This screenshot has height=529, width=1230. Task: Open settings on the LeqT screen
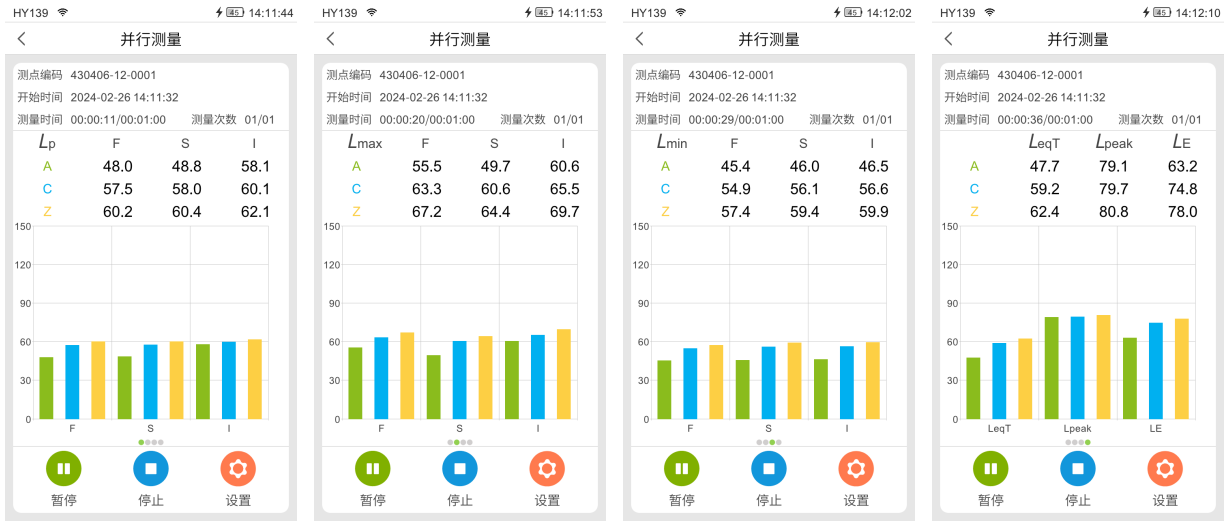1165,468
